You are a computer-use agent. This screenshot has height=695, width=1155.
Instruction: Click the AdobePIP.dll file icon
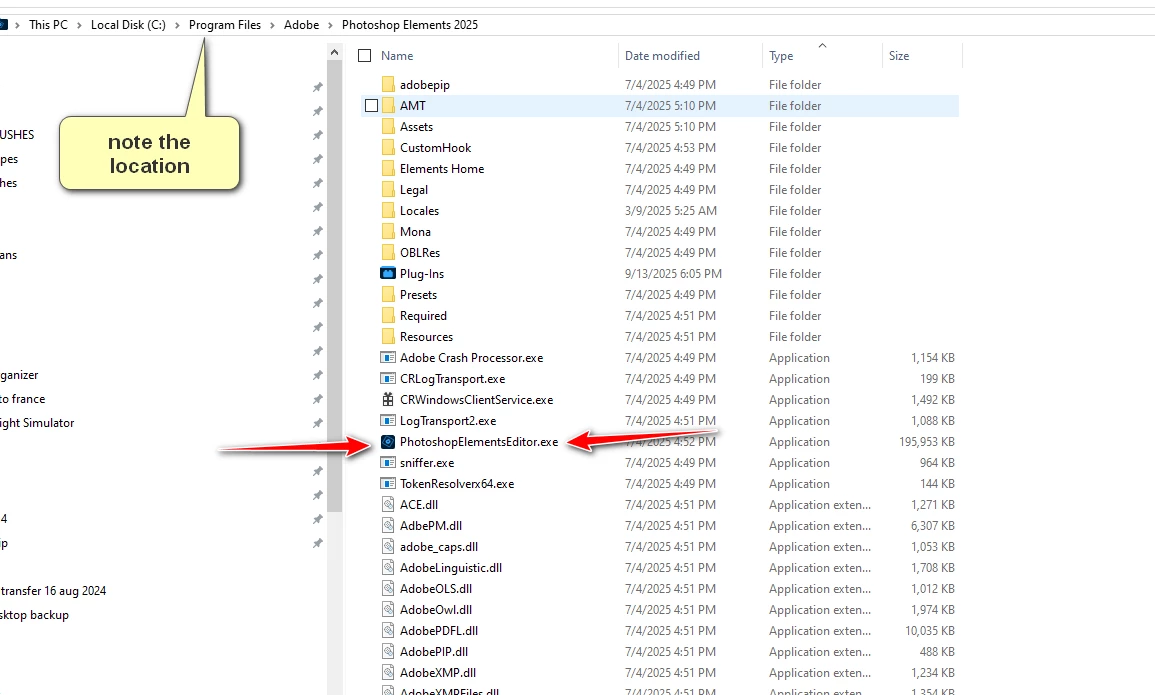(x=388, y=652)
